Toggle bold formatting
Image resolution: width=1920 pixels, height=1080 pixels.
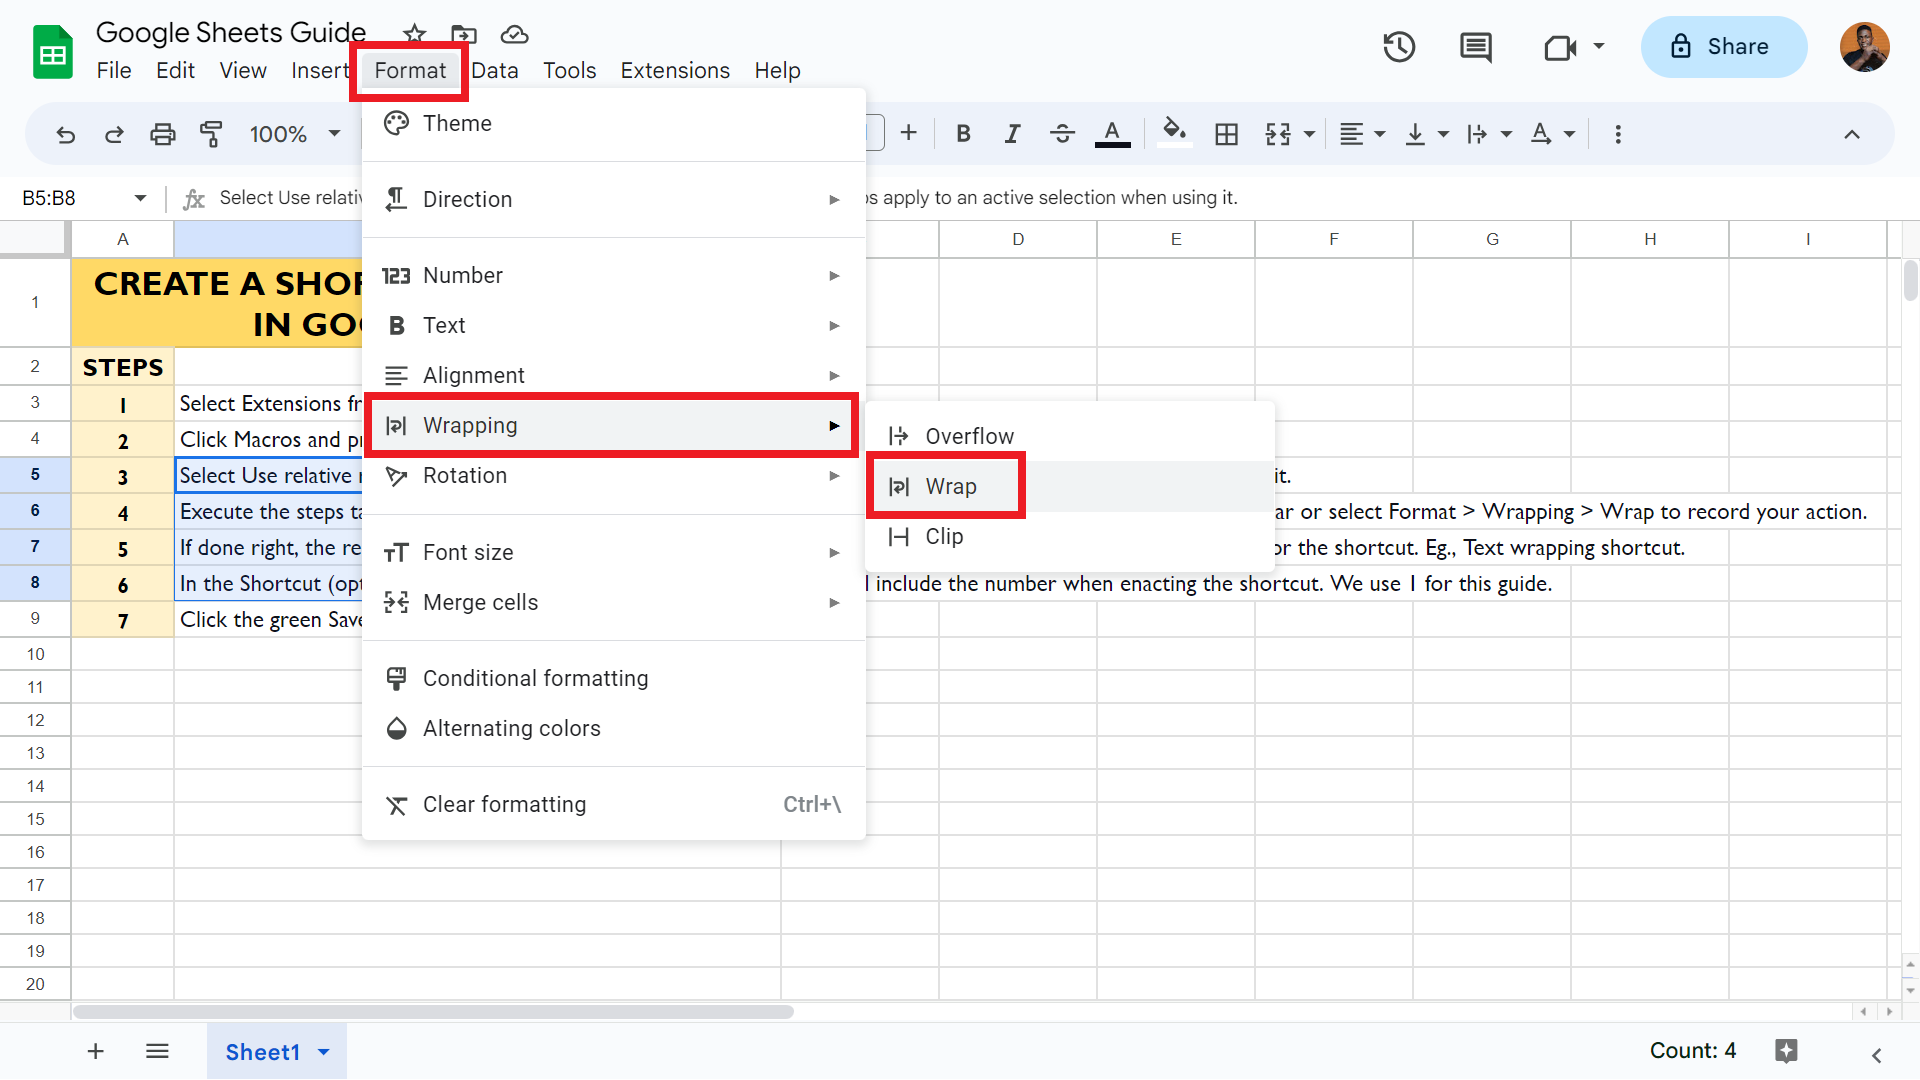(x=963, y=134)
